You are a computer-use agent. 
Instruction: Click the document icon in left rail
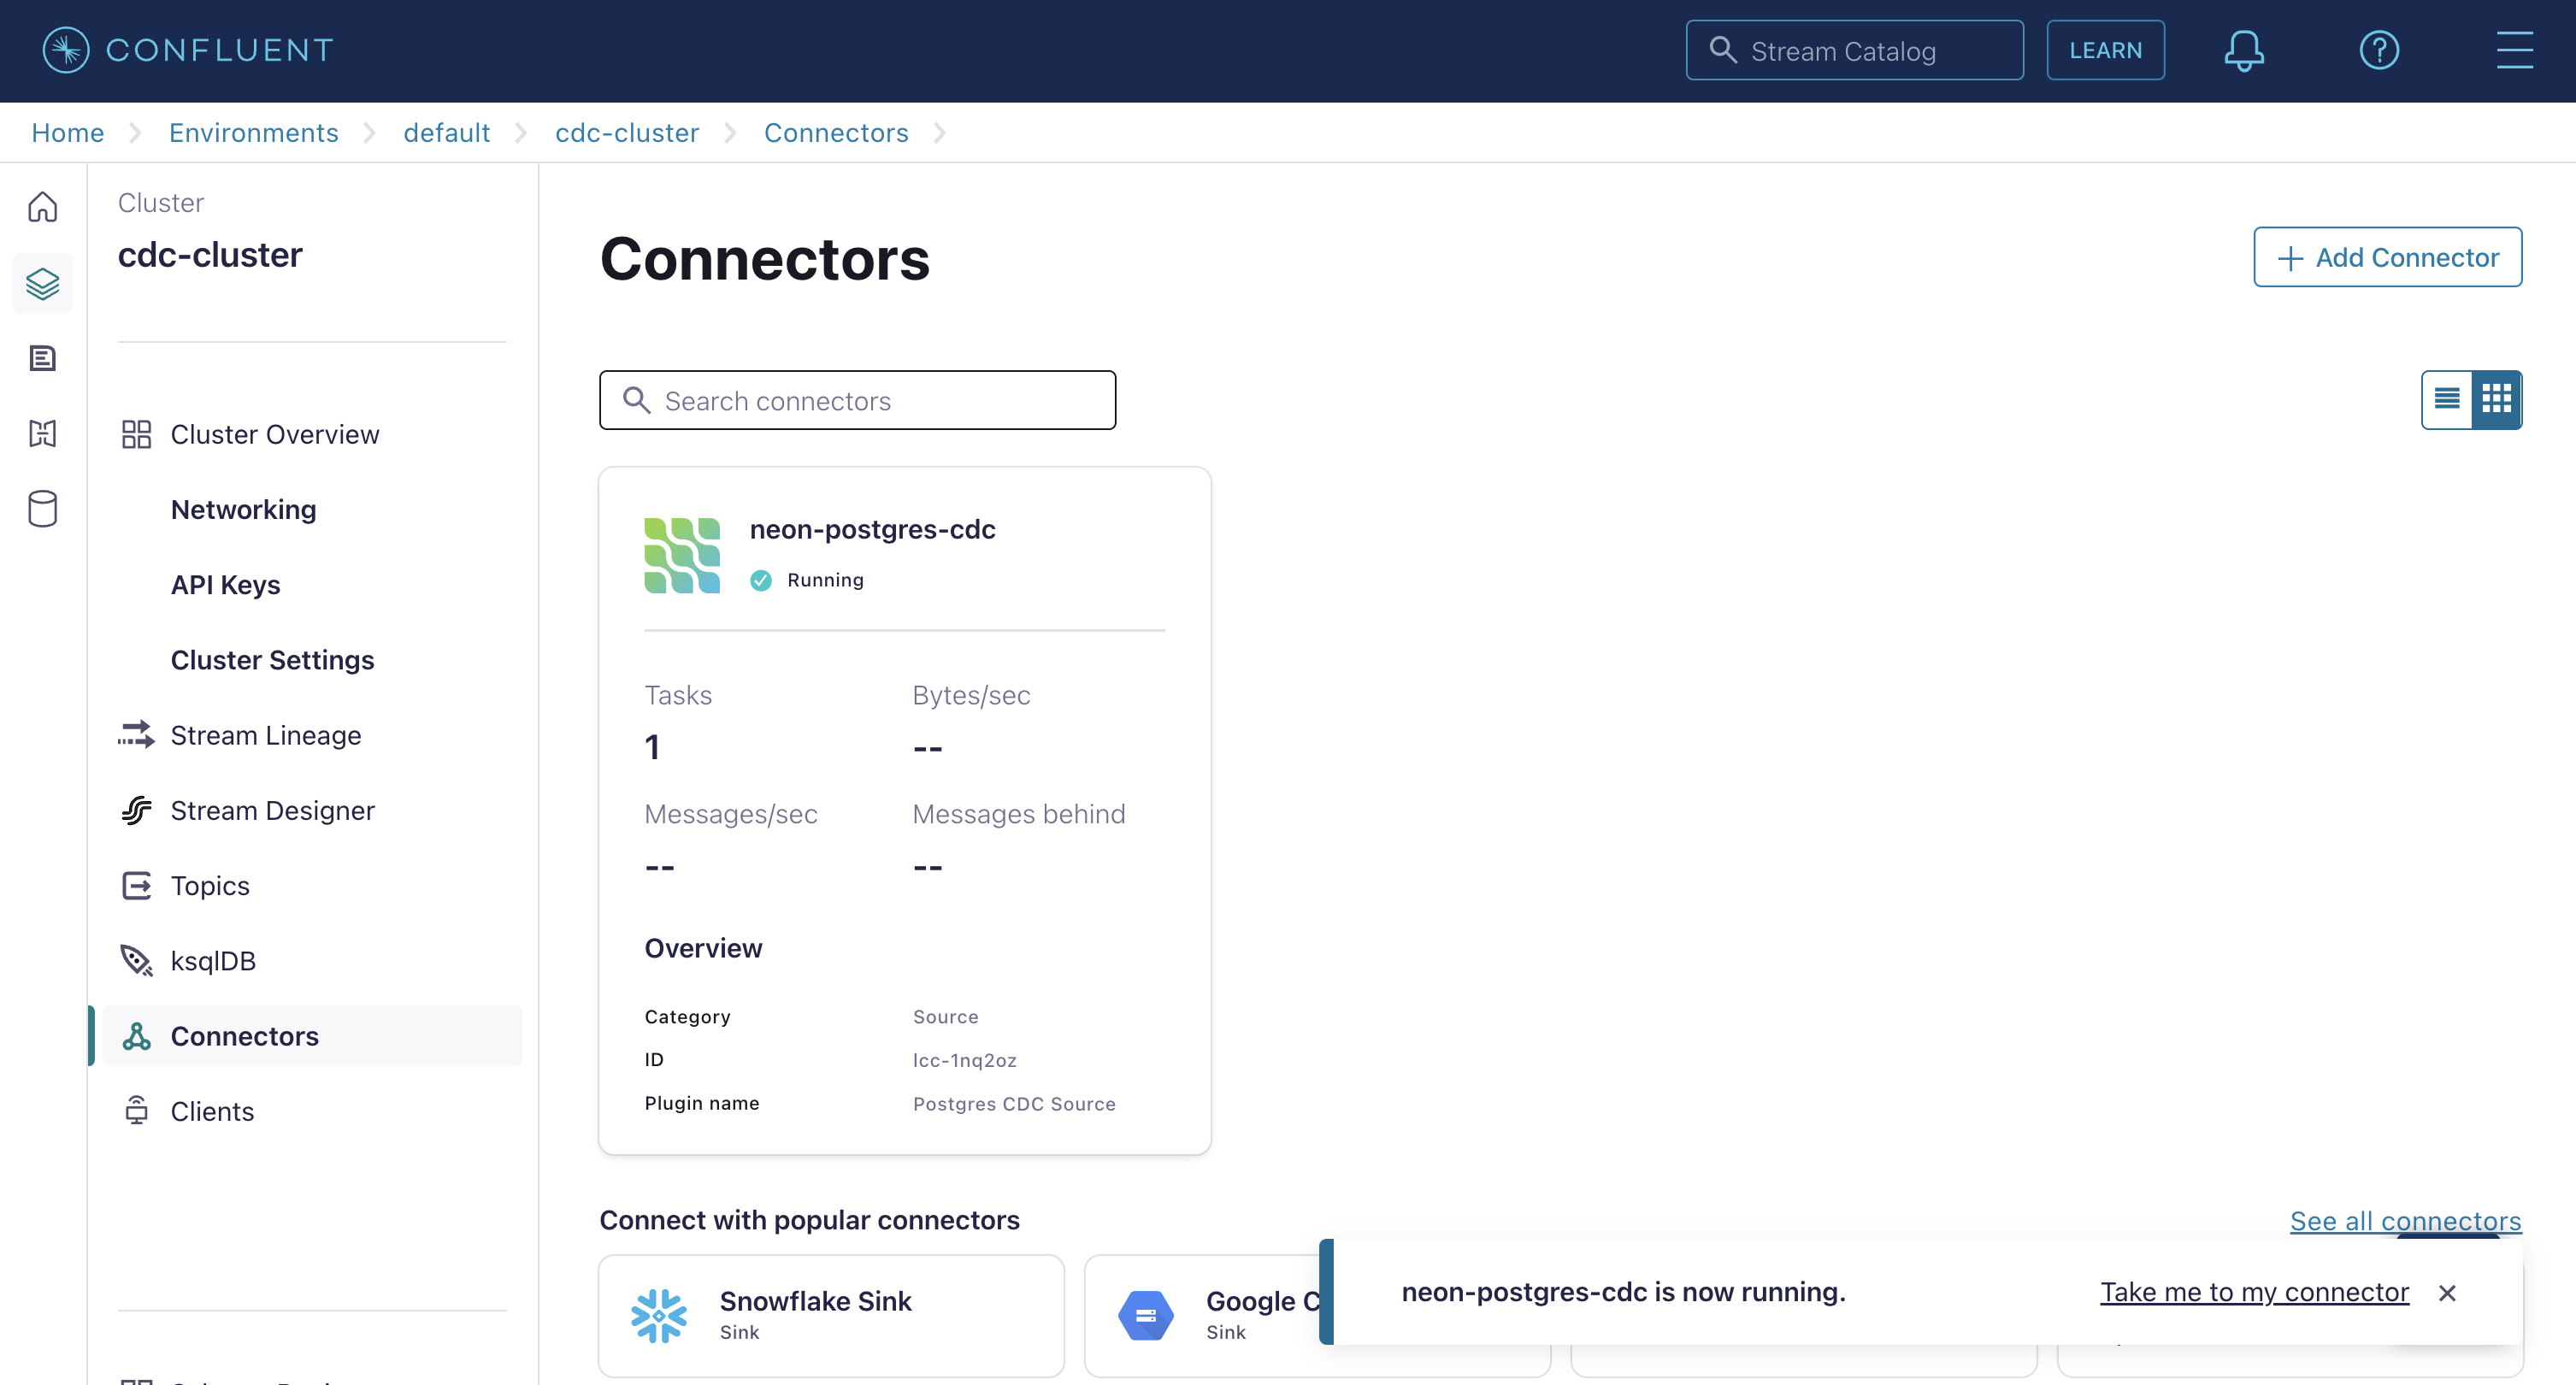42,358
